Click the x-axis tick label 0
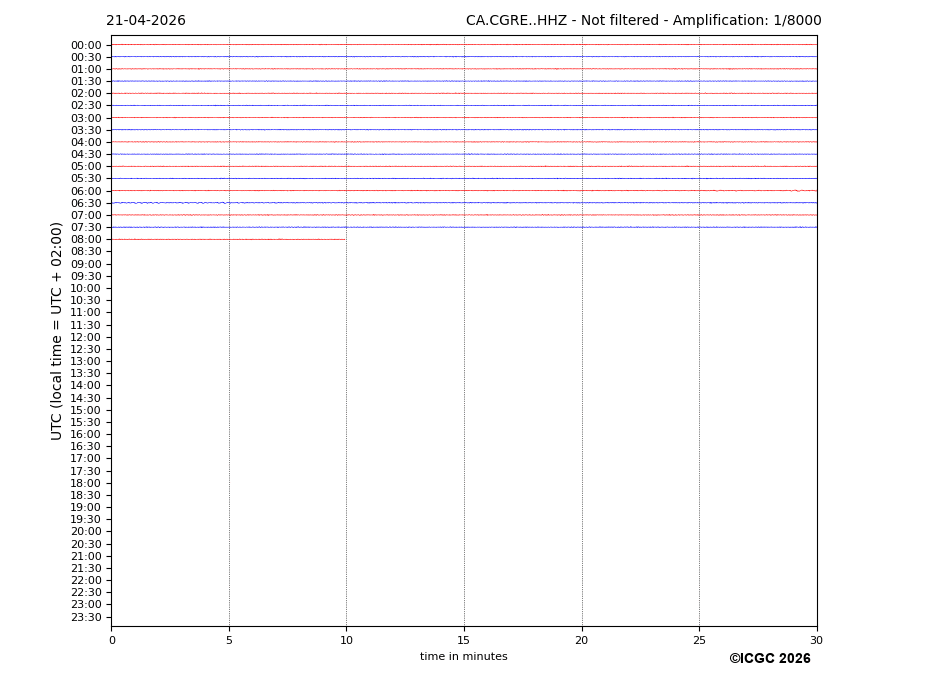 coord(112,641)
